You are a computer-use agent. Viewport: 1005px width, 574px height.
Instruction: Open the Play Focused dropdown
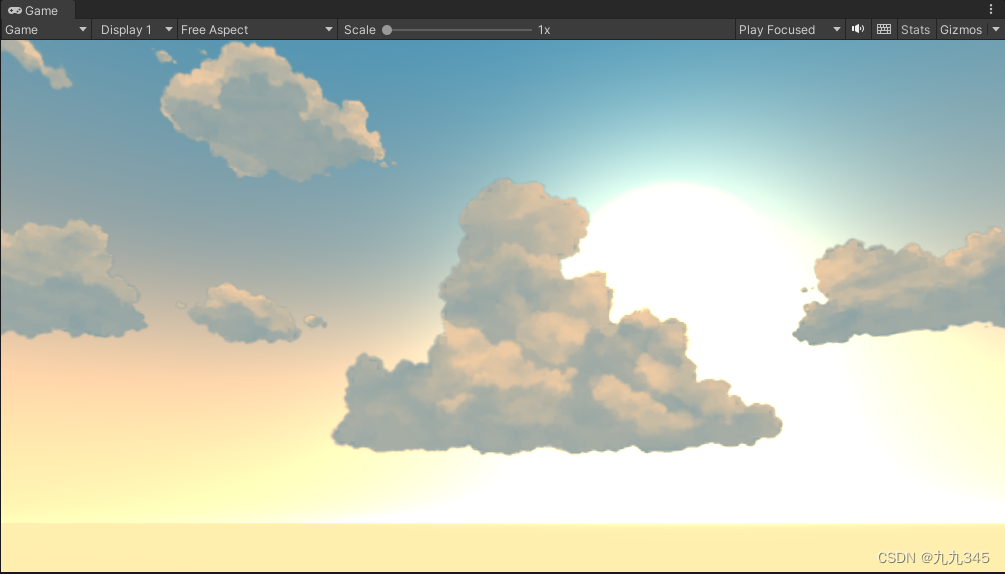point(789,29)
